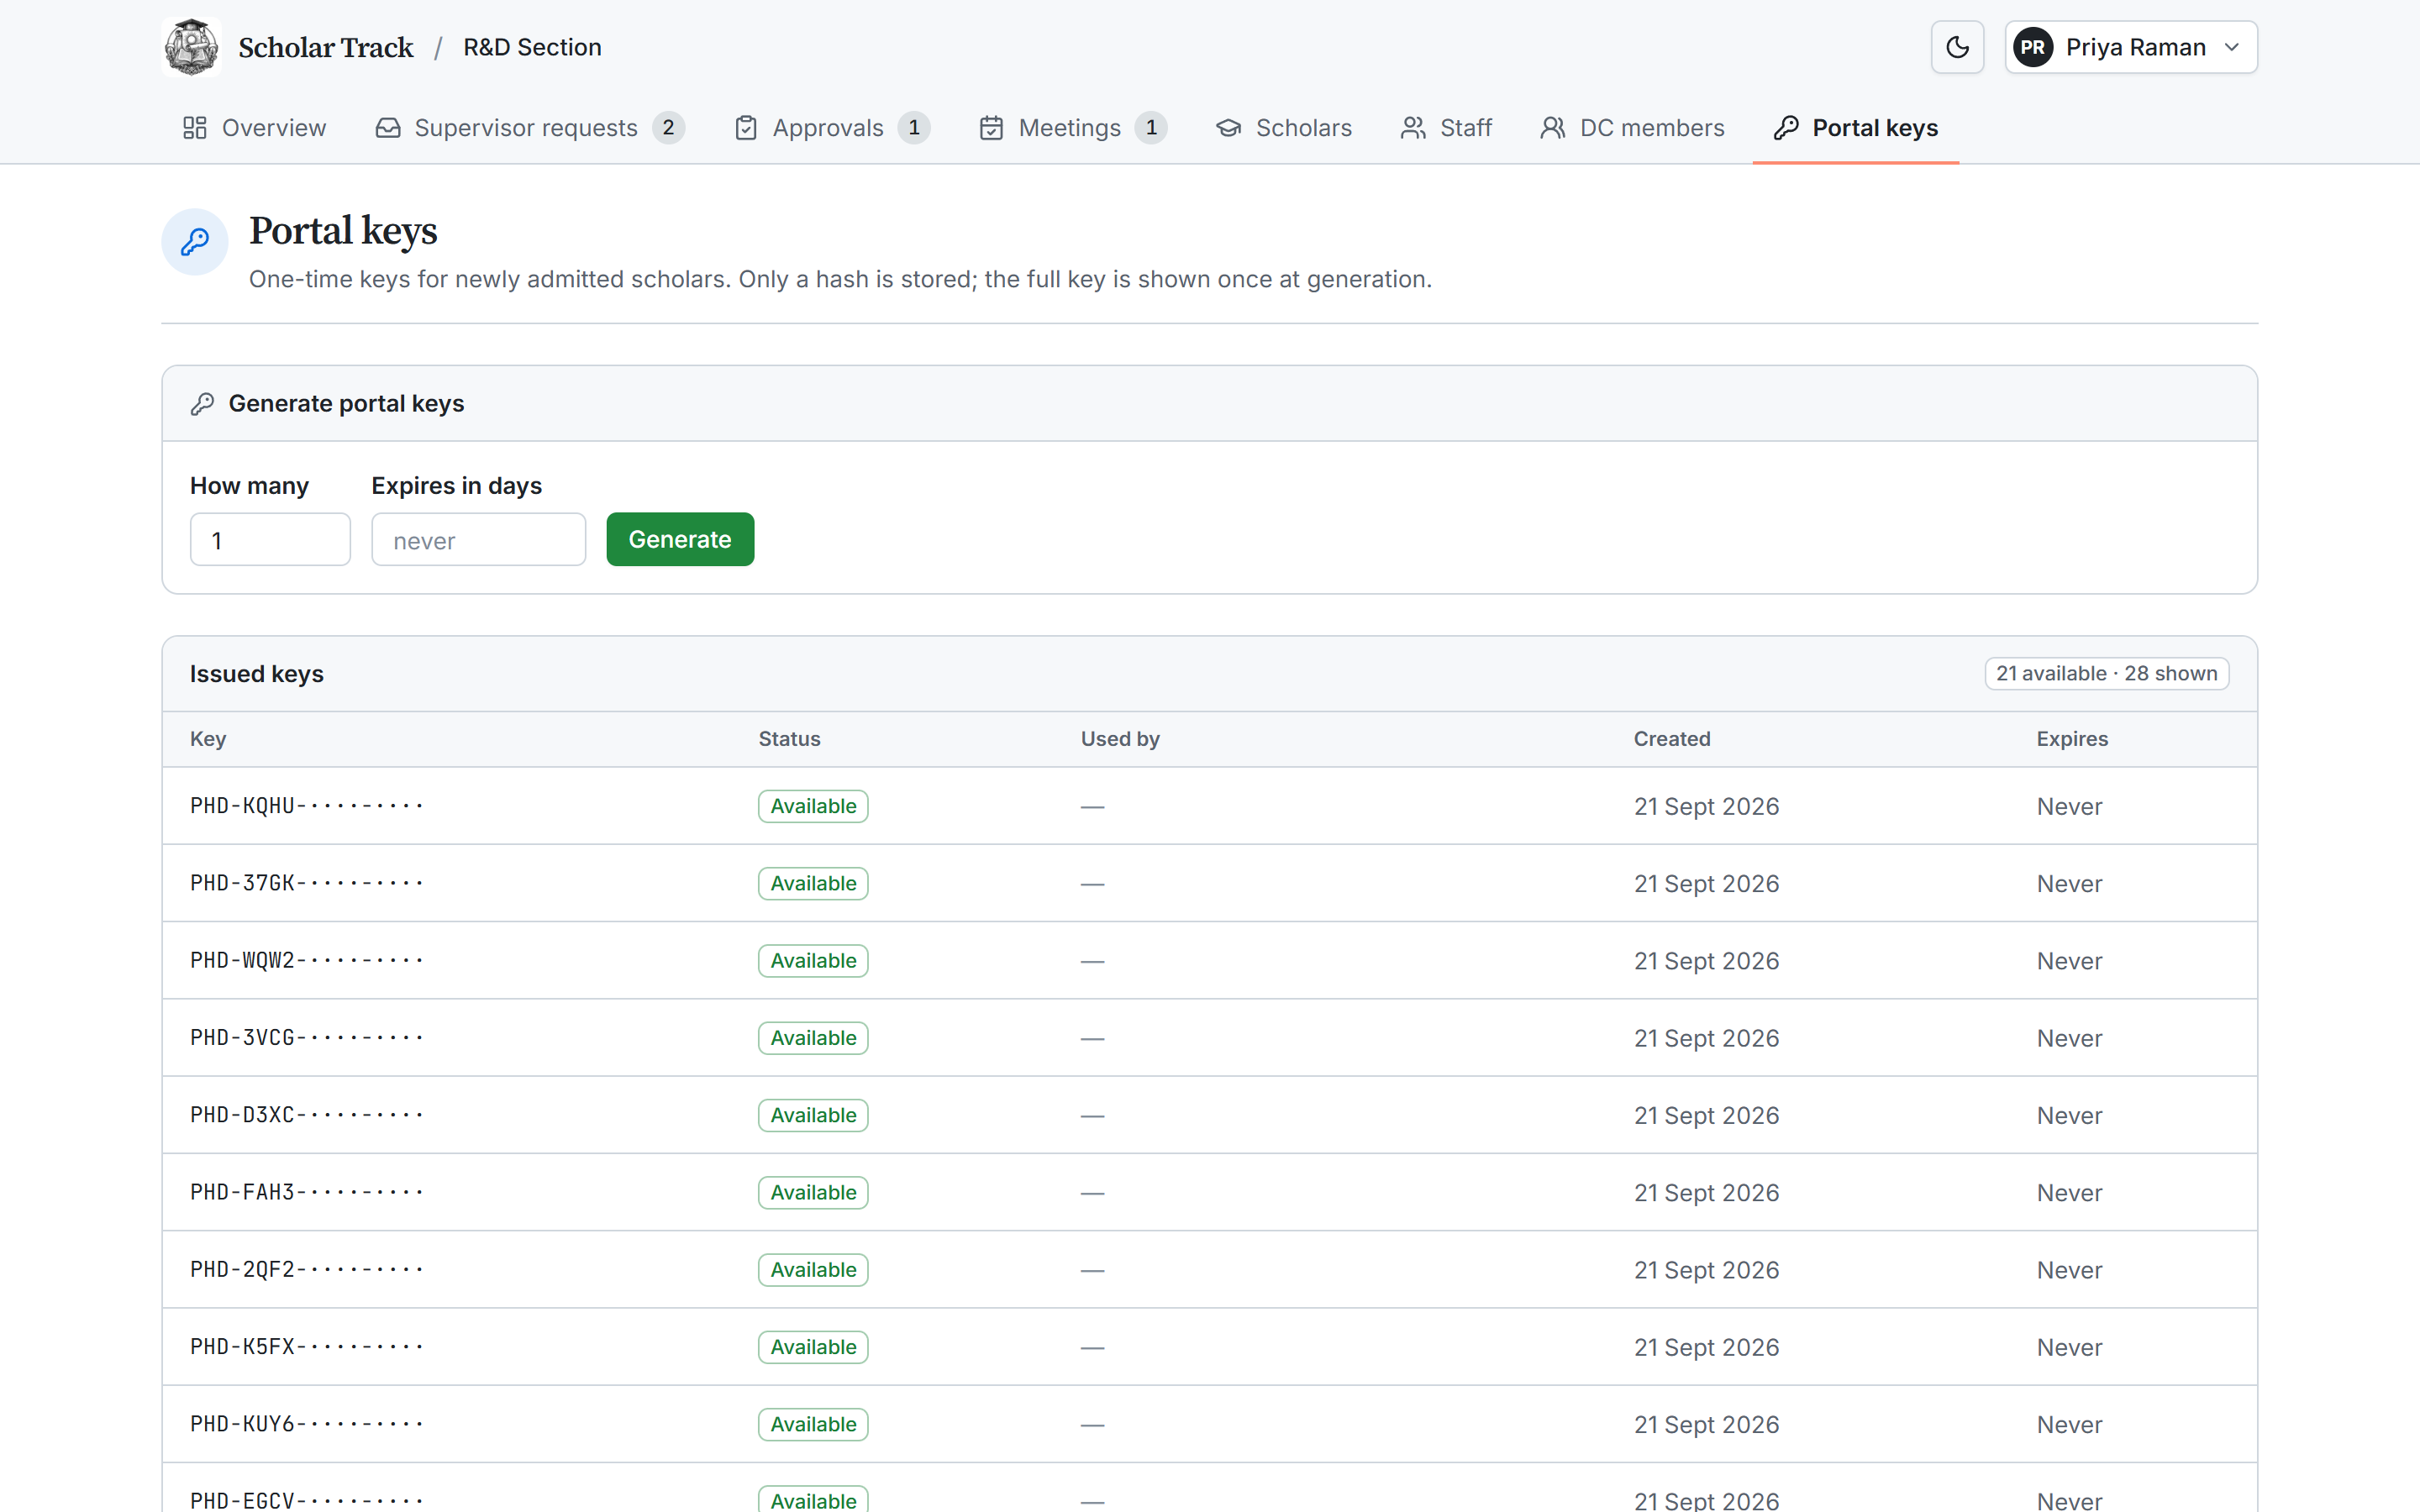Focus the How many input field
The height and width of the screenshot is (1512, 2420).
[270, 540]
